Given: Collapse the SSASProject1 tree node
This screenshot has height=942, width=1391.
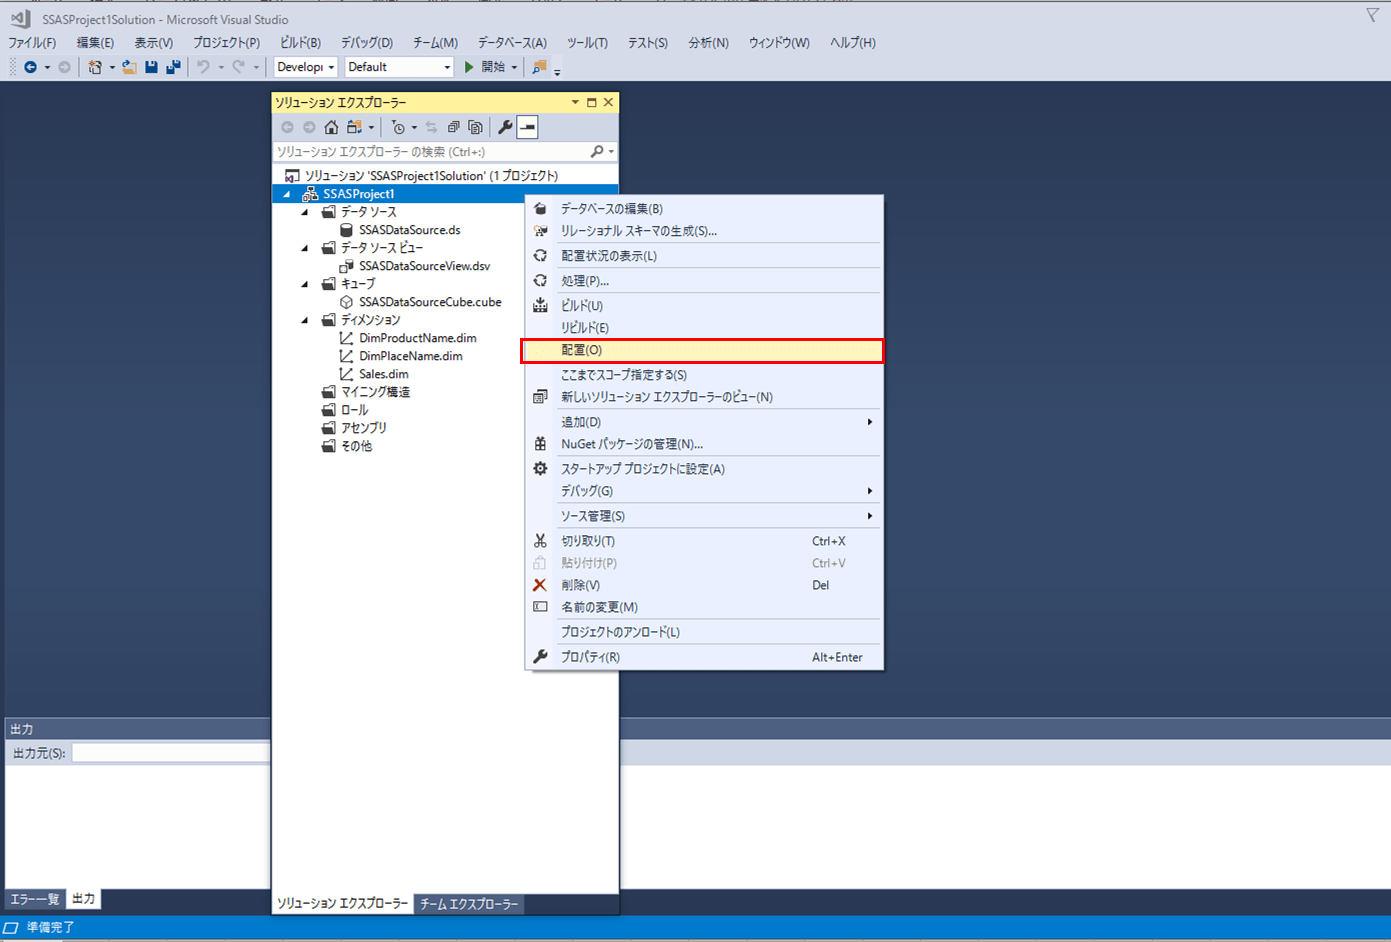Looking at the screenshot, I should [287, 194].
